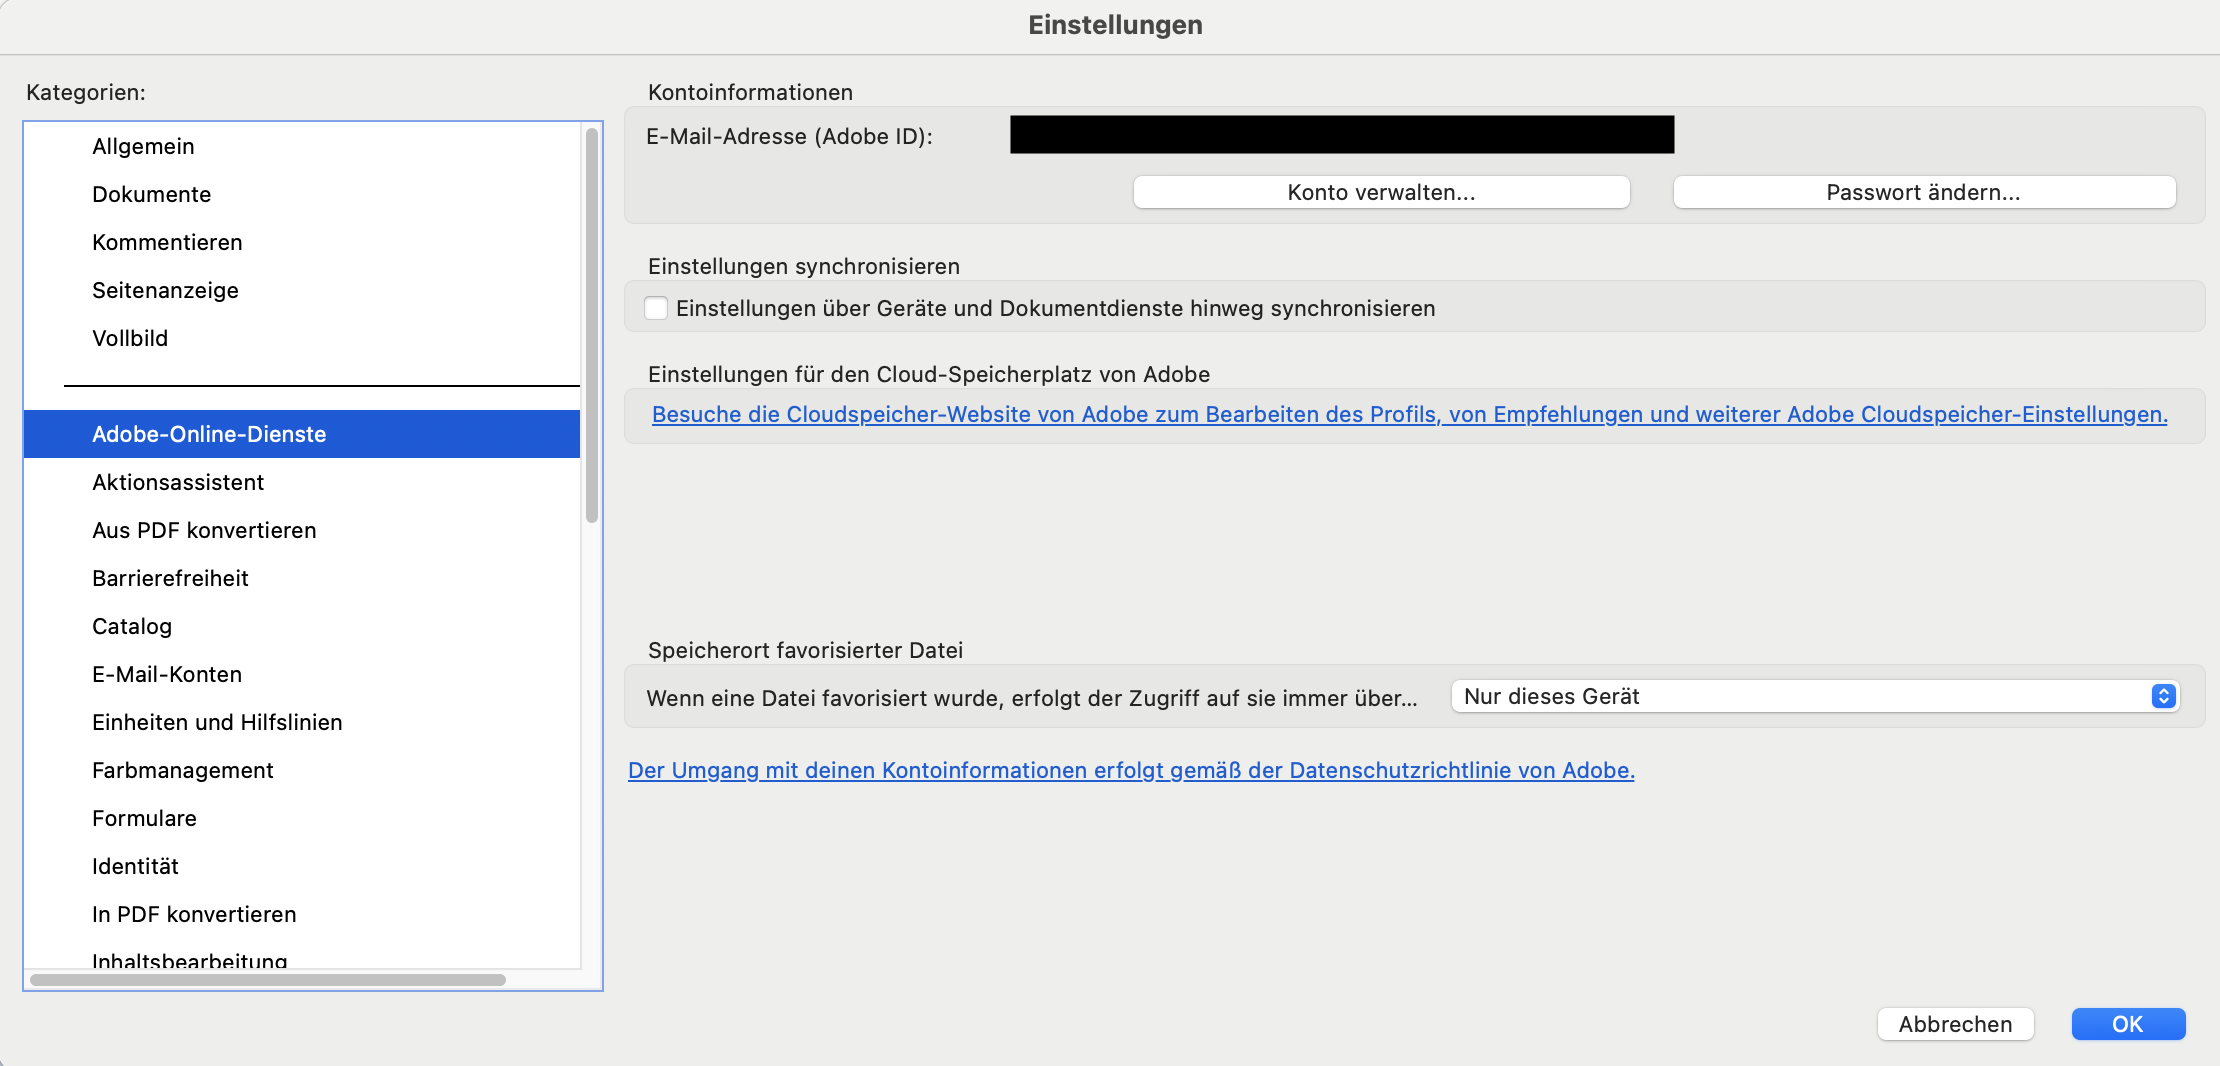Open Farbmanagement settings
Image resolution: width=2220 pixels, height=1066 pixels.
coord(302,770)
